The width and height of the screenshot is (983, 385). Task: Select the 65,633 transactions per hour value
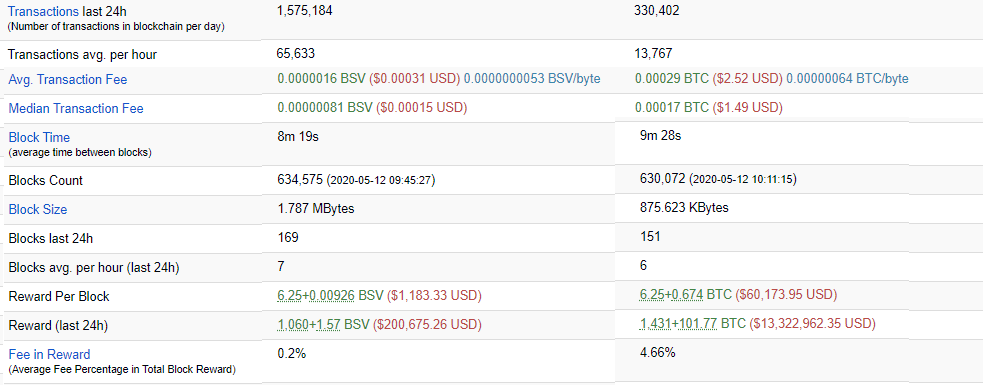pos(295,54)
